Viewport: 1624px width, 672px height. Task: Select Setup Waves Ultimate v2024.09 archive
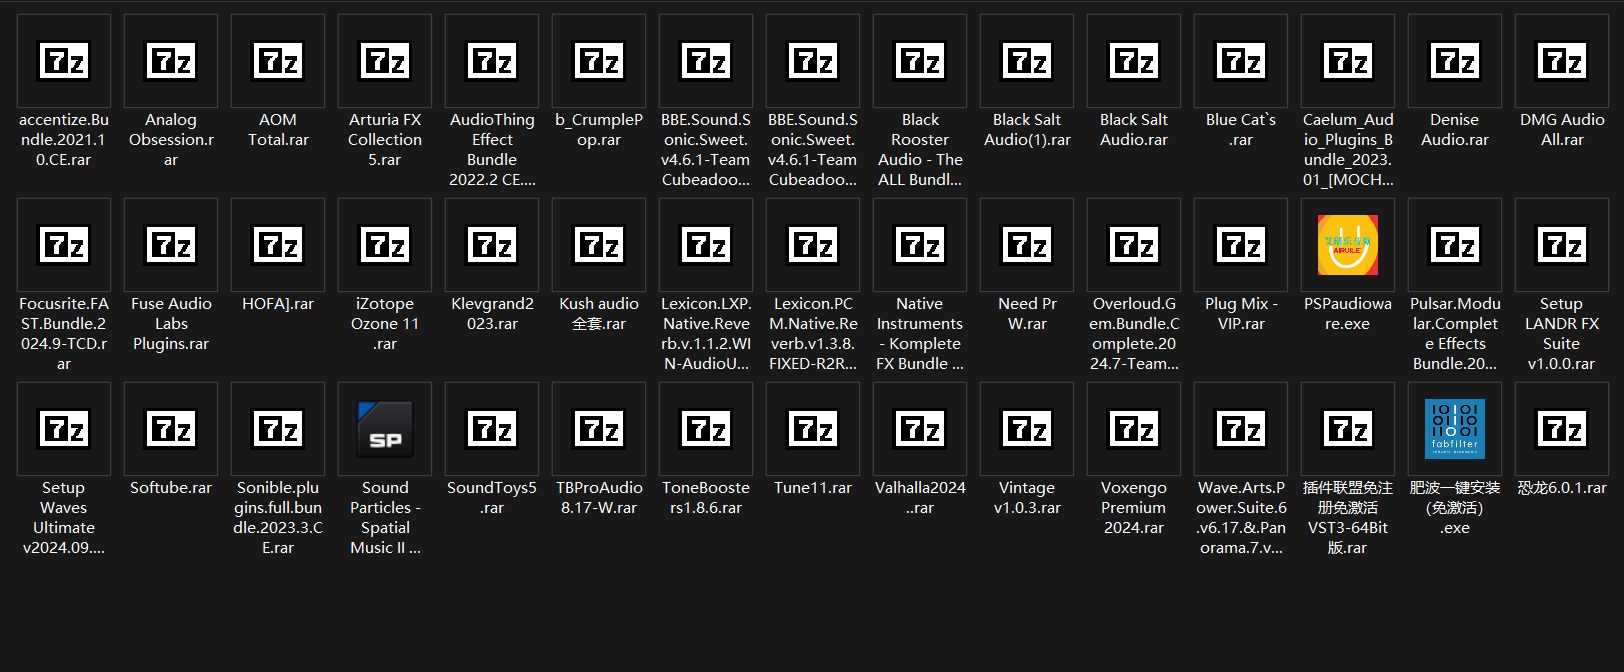click(64, 429)
